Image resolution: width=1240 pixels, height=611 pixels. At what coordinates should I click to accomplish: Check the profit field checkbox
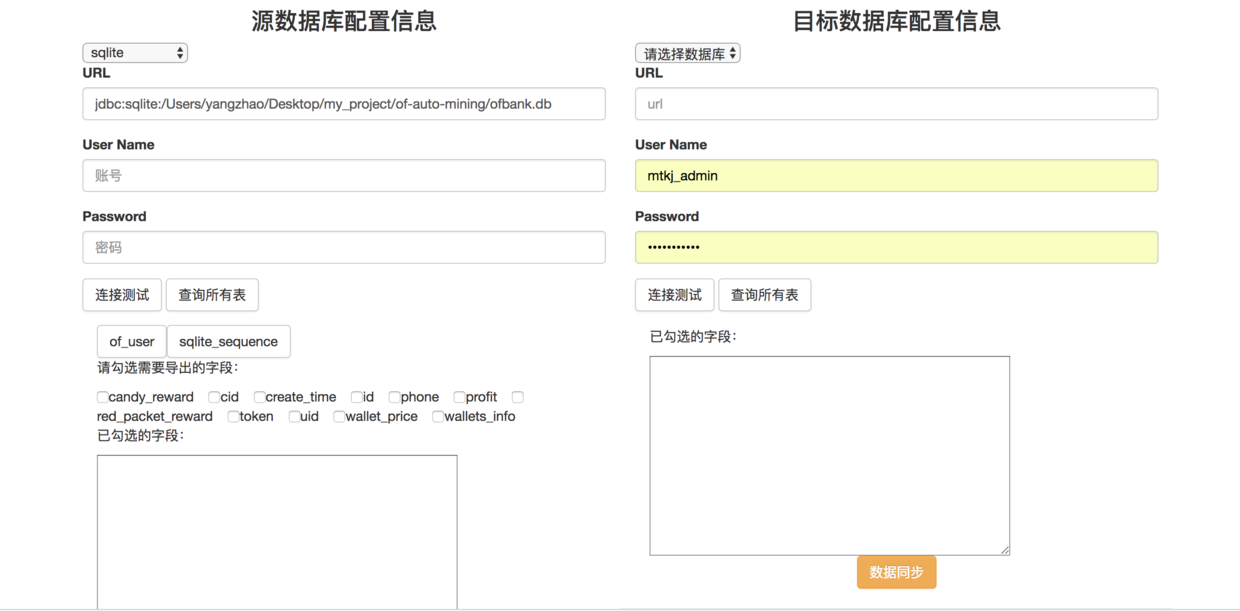(x=459, y=397)
